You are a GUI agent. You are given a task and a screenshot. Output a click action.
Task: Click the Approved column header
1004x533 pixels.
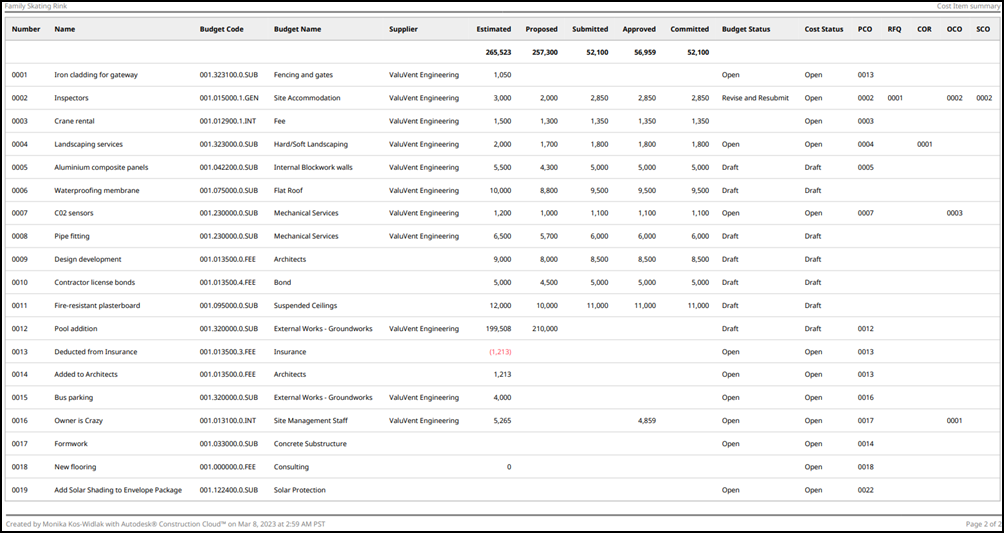tap(639, 29)
